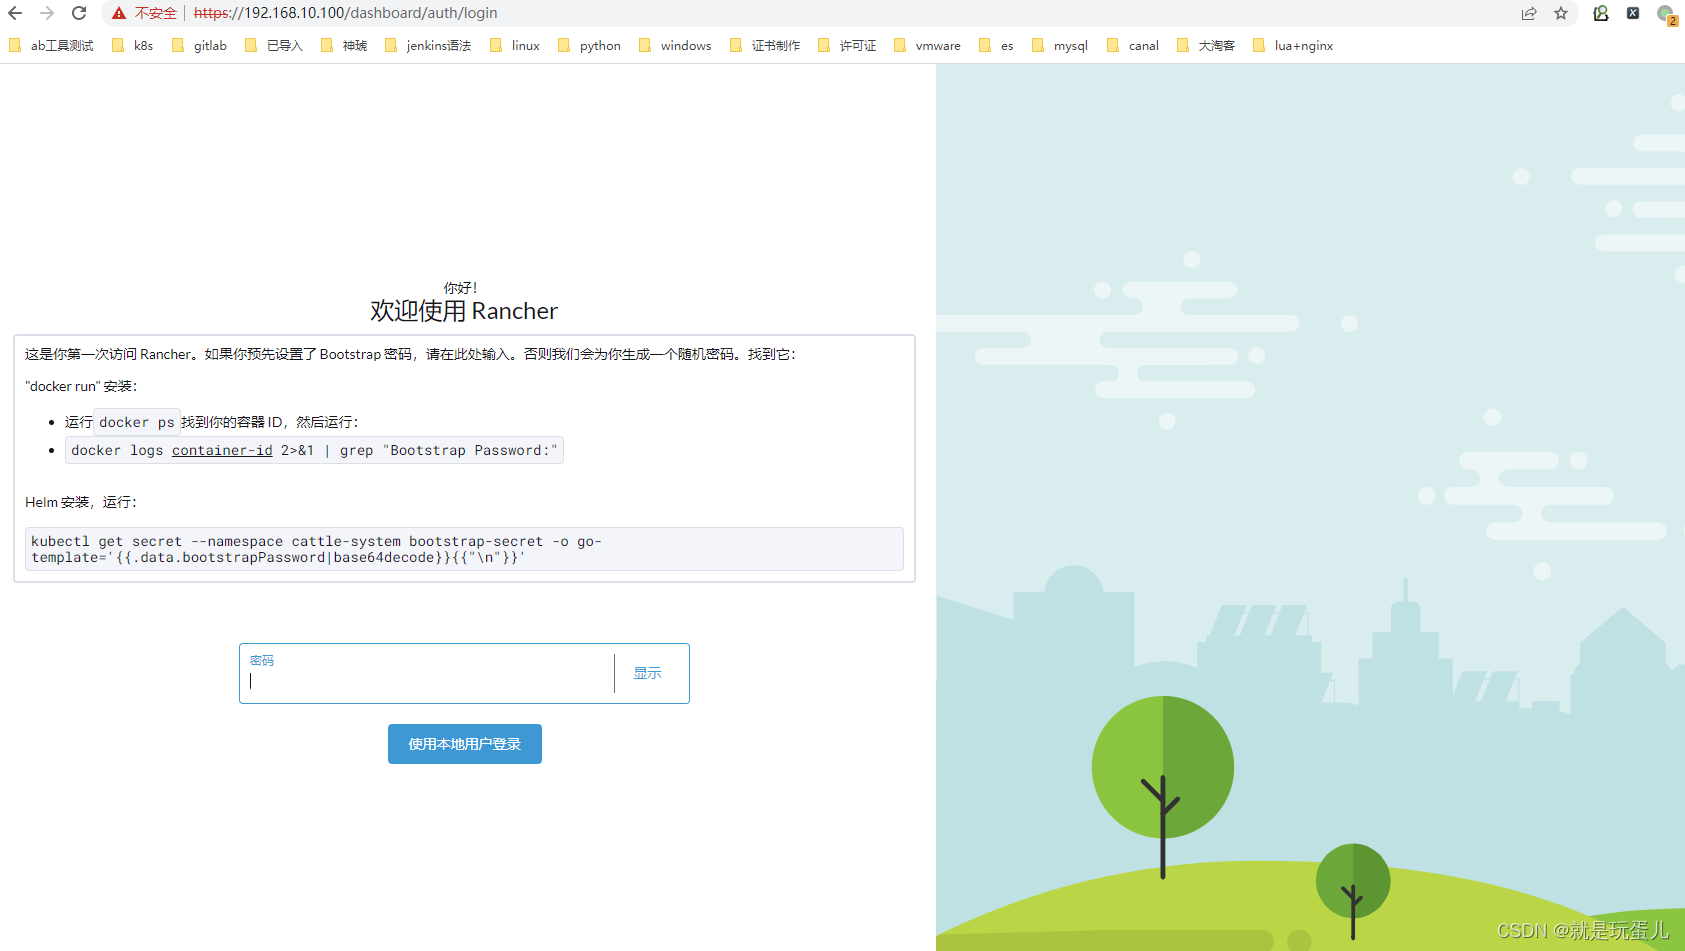1685x951 pixels.
Task: Click the '"docker run" 安装:' text
Action: click(x=81, y=386)
